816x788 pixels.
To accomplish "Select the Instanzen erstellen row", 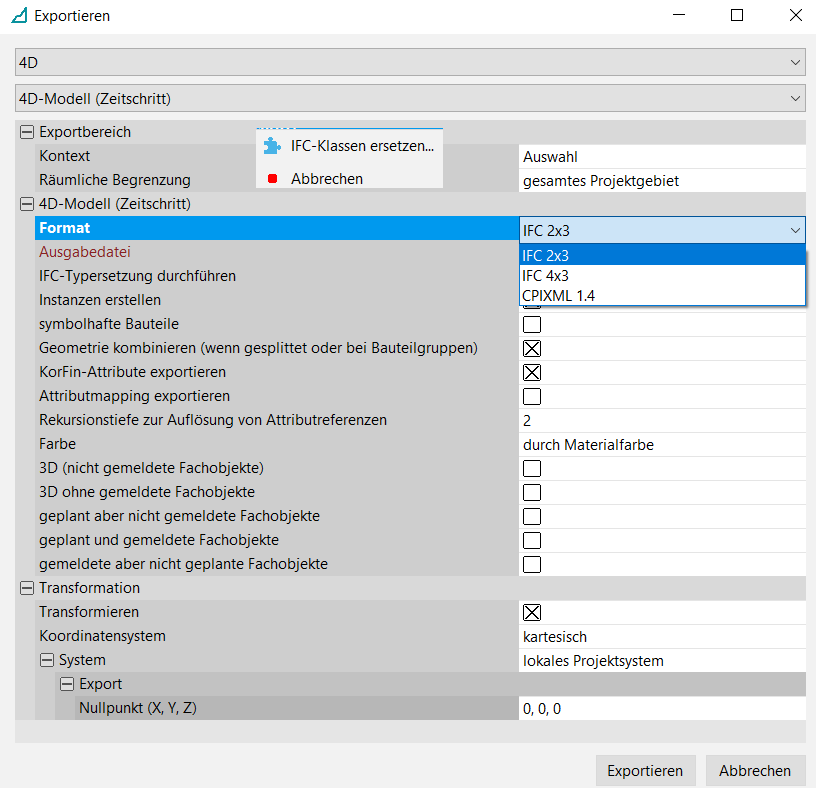I will click(100, 300).
